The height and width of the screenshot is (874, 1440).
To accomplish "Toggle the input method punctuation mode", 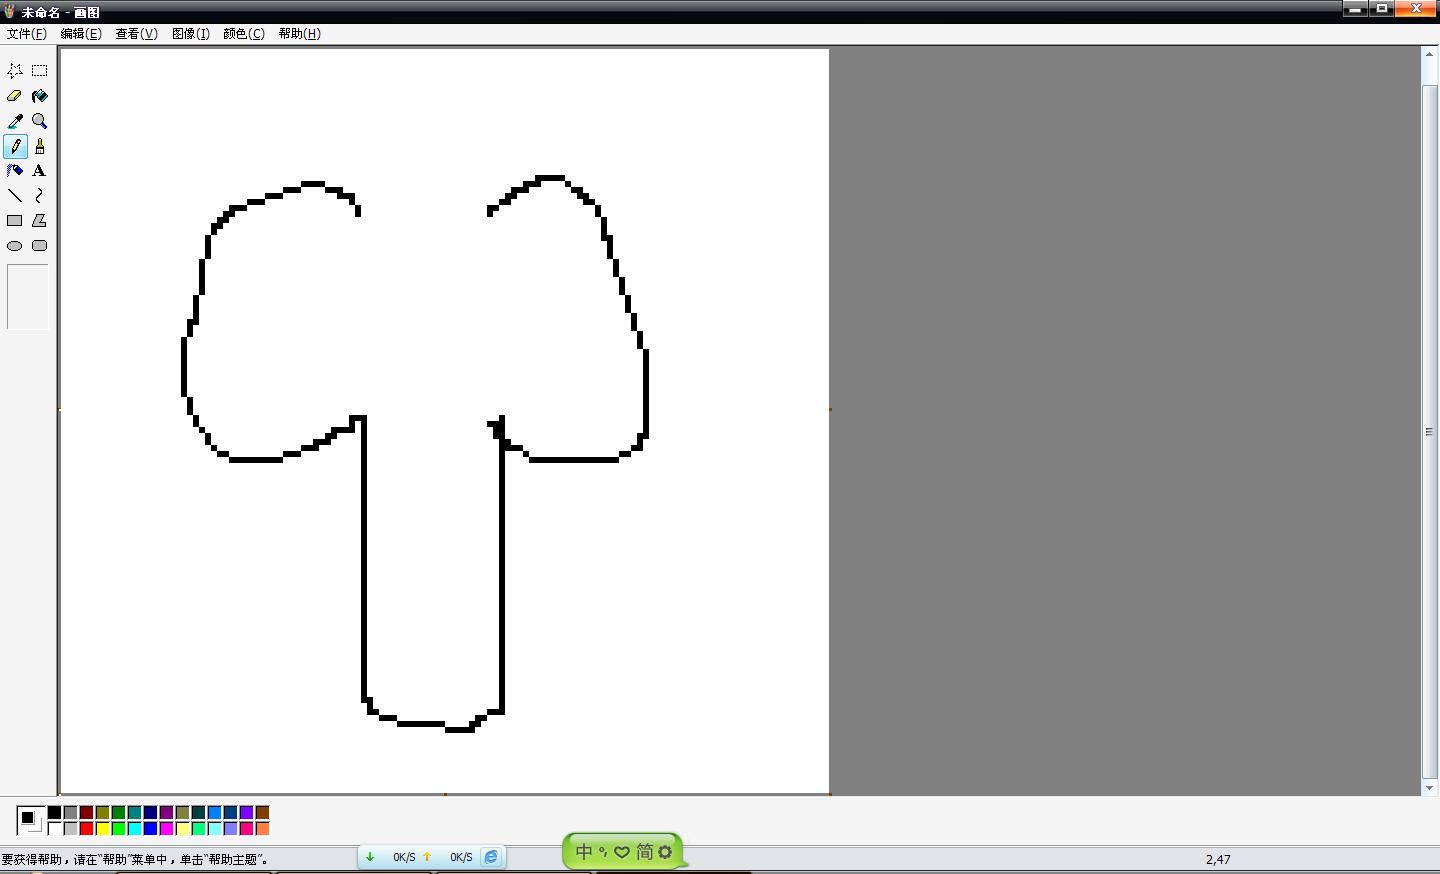I will click(603, 853).
